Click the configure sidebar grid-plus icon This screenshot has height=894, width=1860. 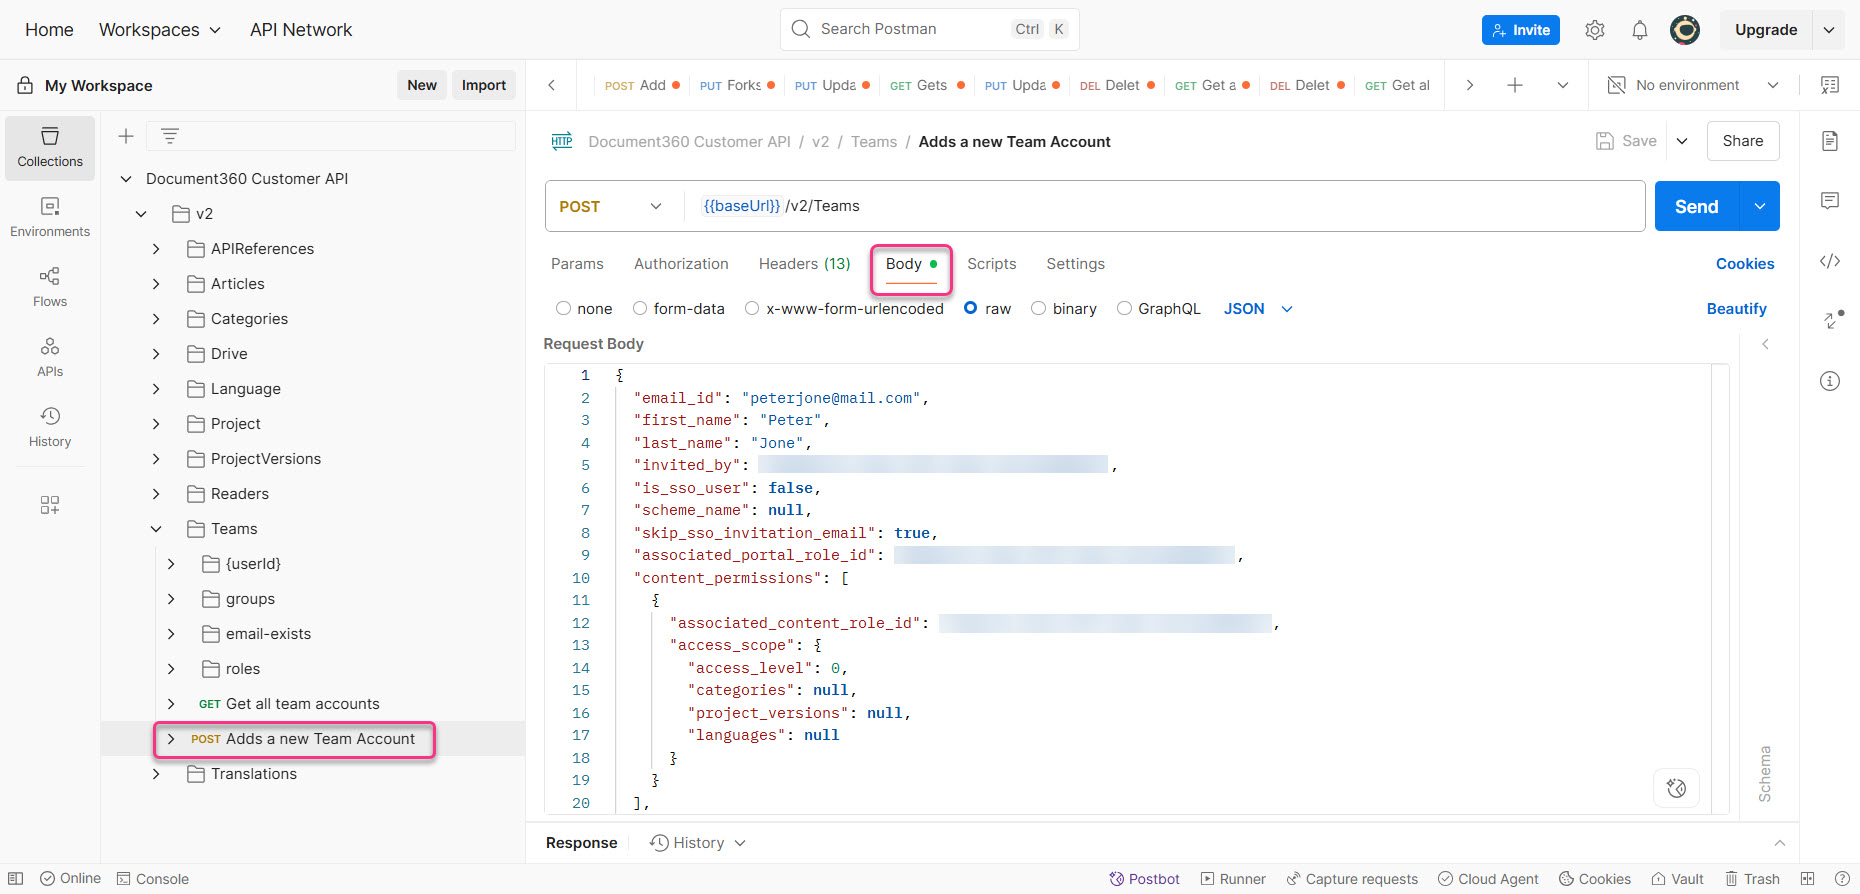[x=50, y=505]
